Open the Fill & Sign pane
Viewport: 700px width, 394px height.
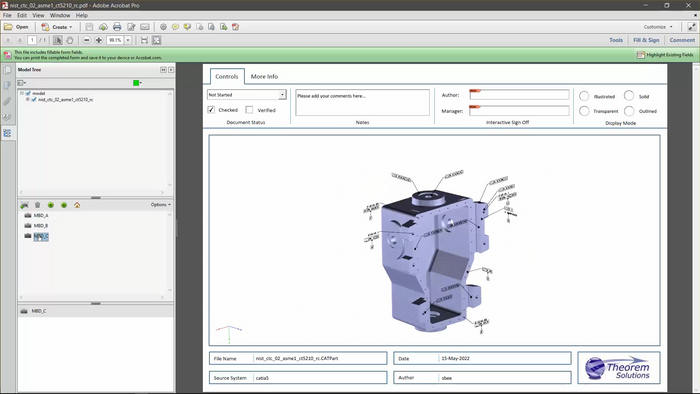click(x=646, y=40)
